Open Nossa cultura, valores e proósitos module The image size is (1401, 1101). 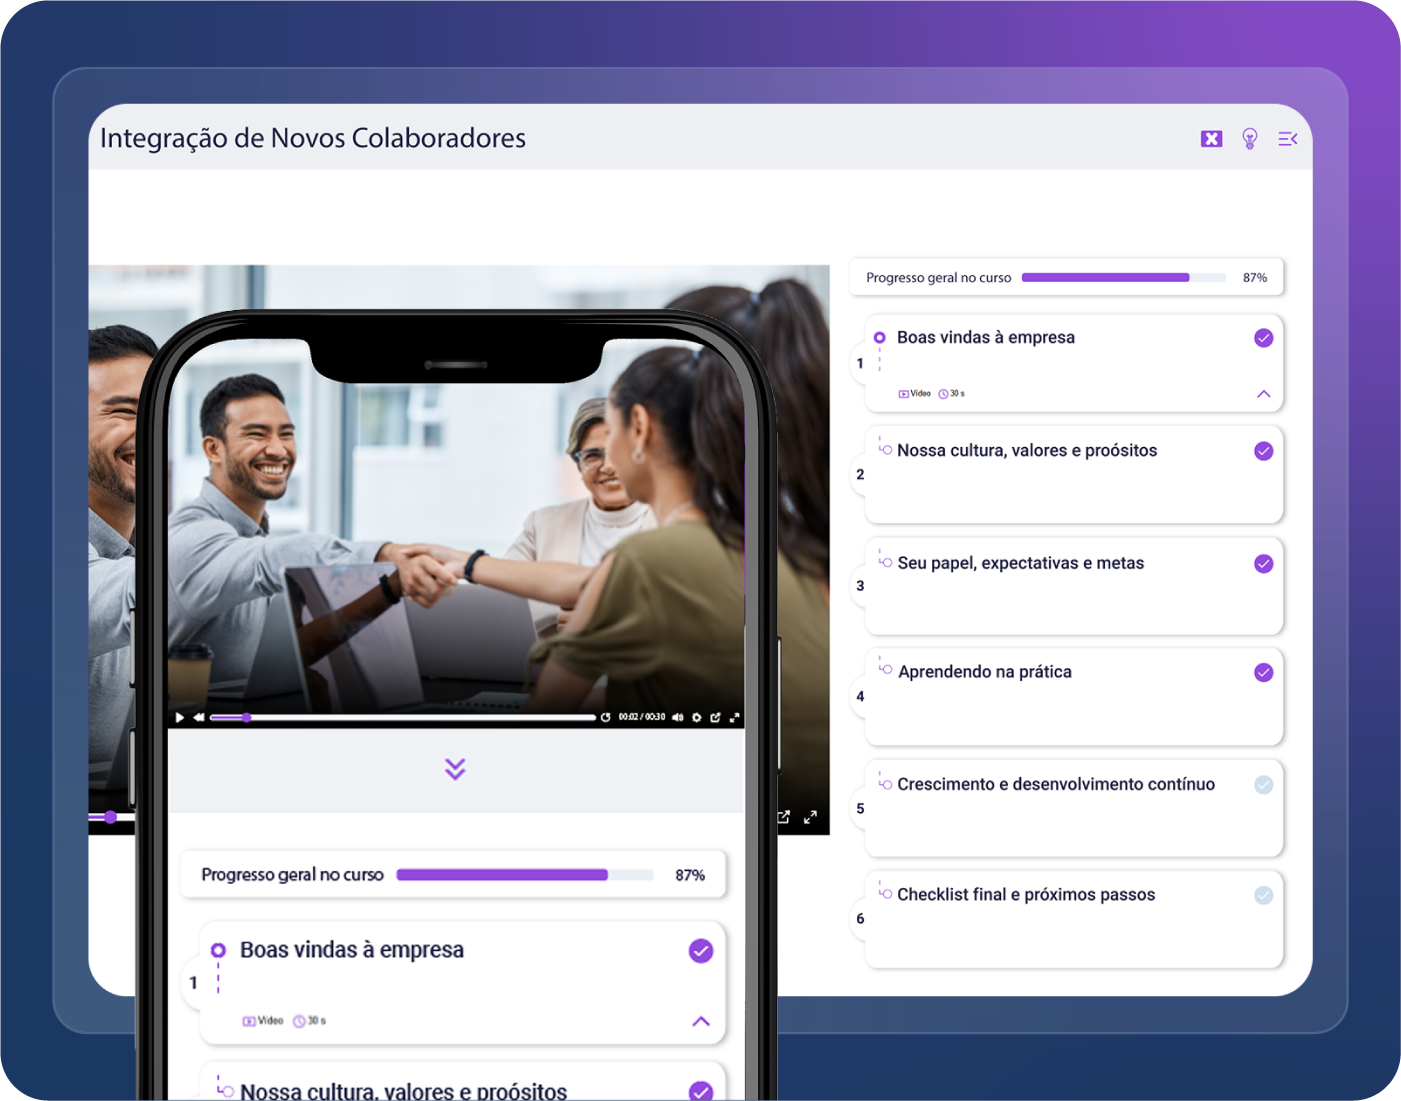(x=1027, y=451)
